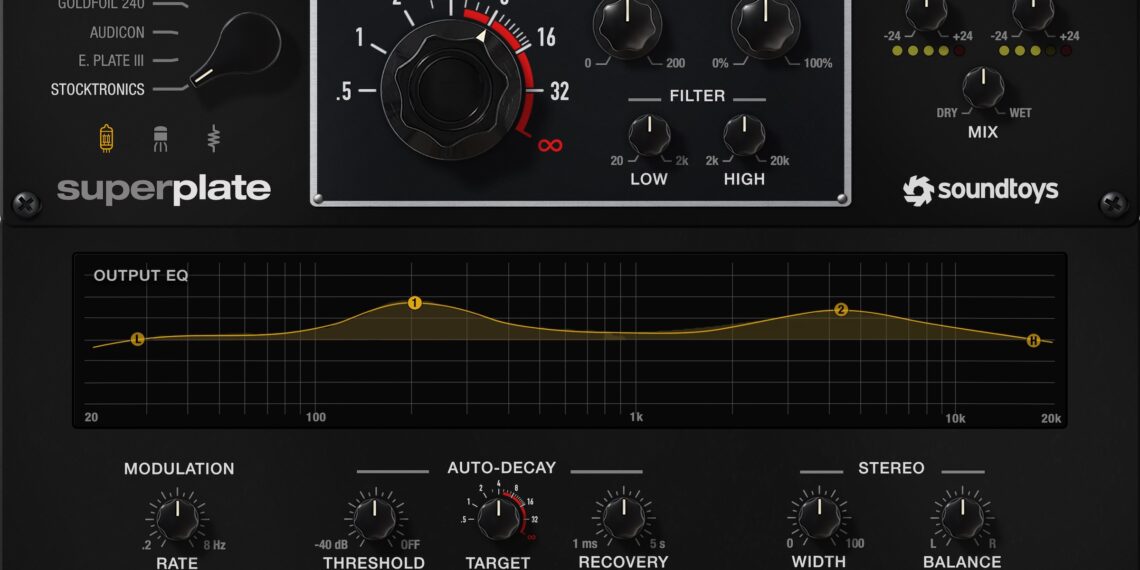Viewport: 1140px width, 570px height.
Task: Click the superplate product name
Action: click(x=164, y=190)
